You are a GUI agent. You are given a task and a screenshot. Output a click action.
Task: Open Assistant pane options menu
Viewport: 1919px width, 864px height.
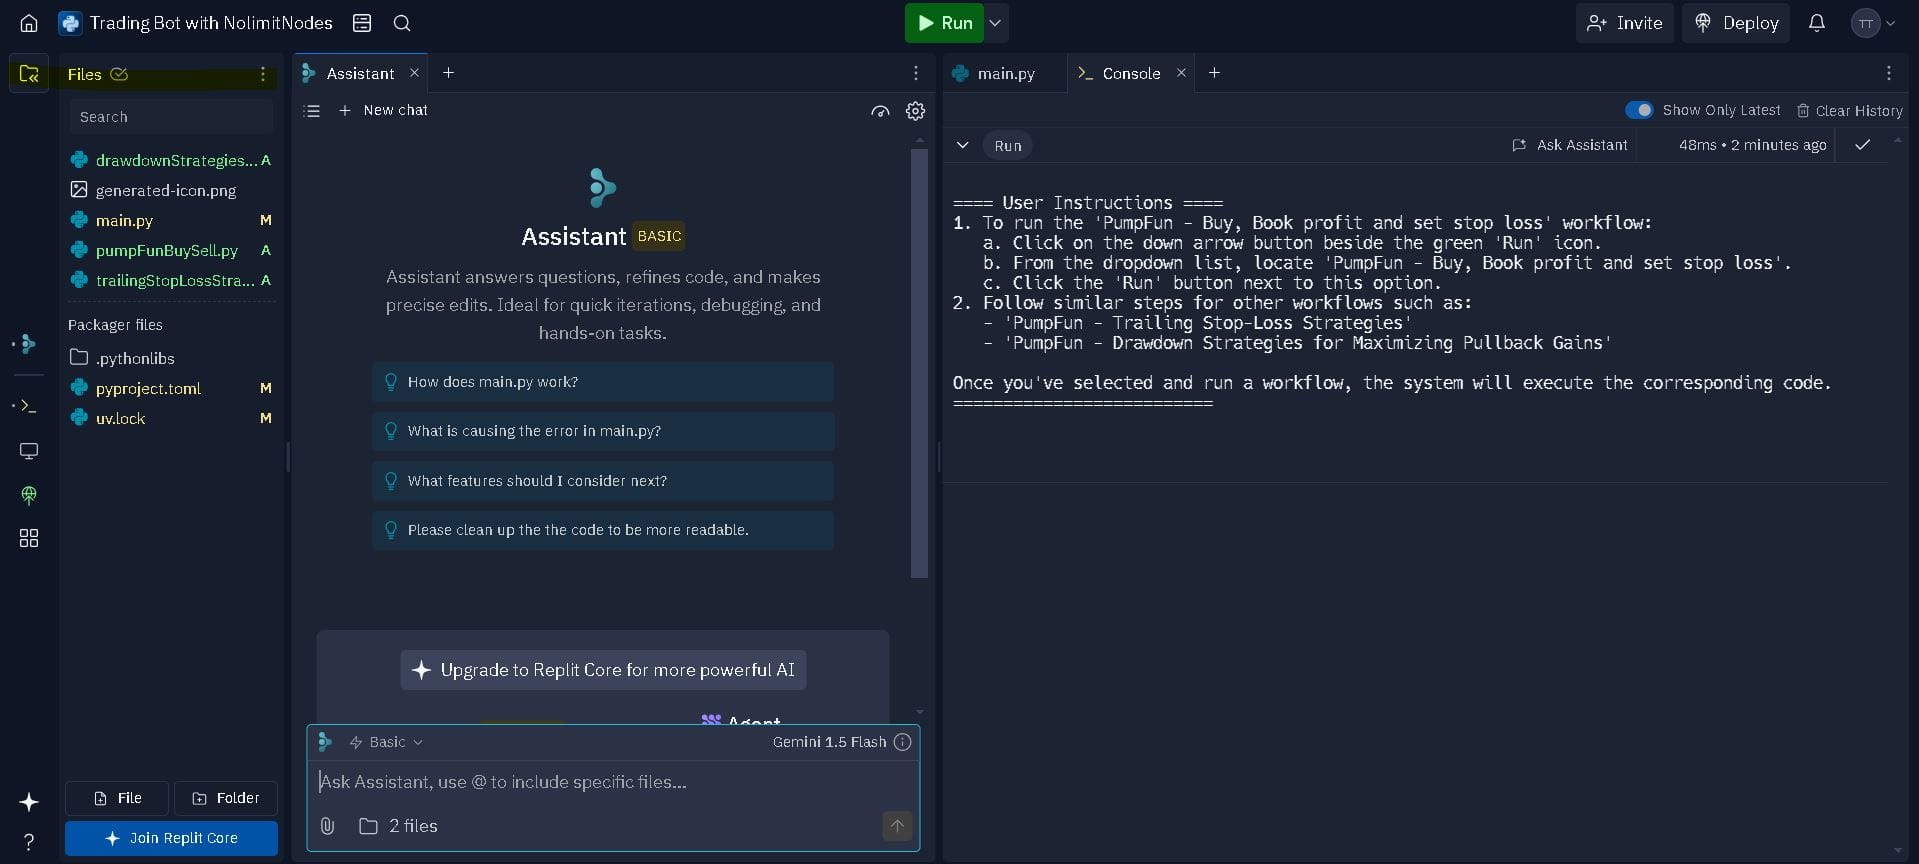[x=915, y=73]
